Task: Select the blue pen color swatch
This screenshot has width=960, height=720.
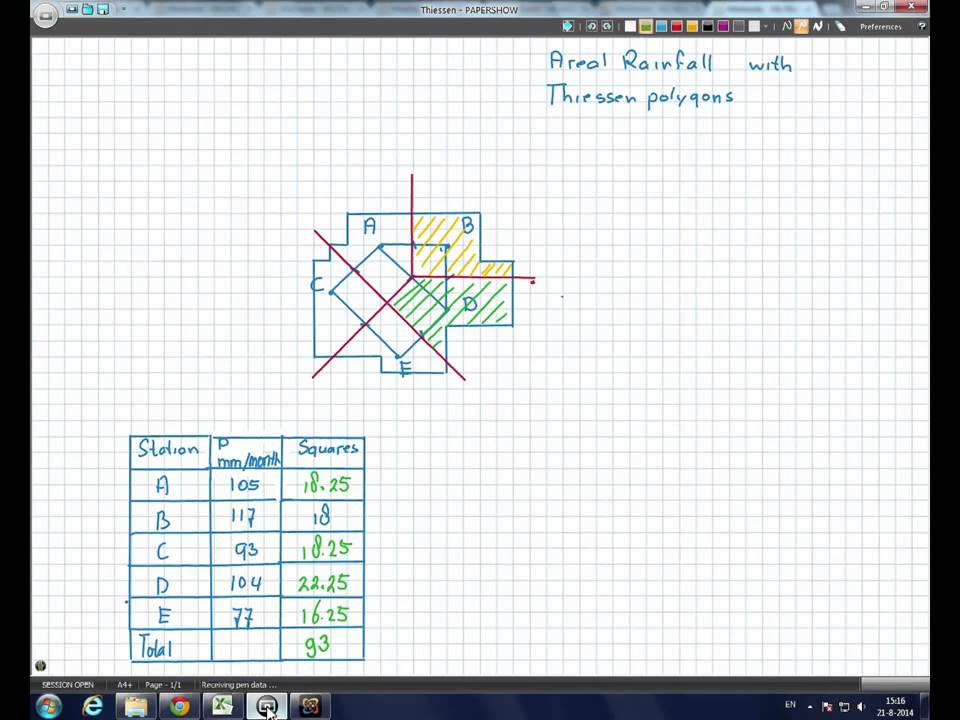Action: tap(661, 26)
